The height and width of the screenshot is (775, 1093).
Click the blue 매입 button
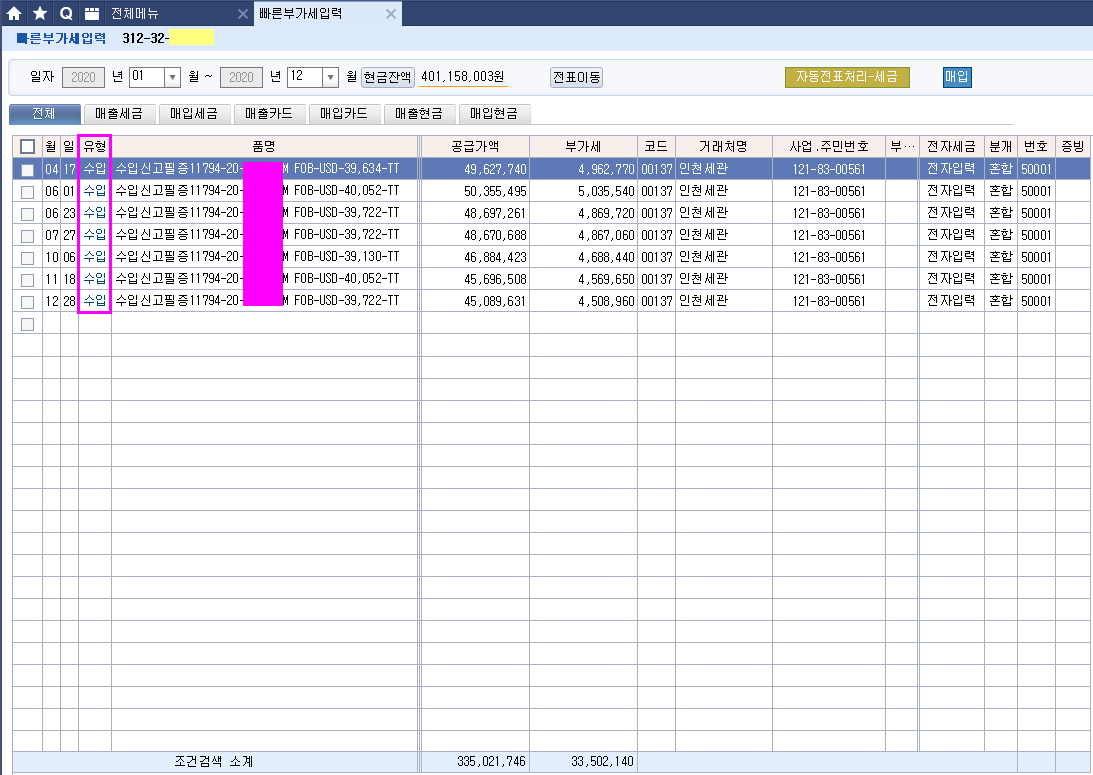(x=957, y=77)
